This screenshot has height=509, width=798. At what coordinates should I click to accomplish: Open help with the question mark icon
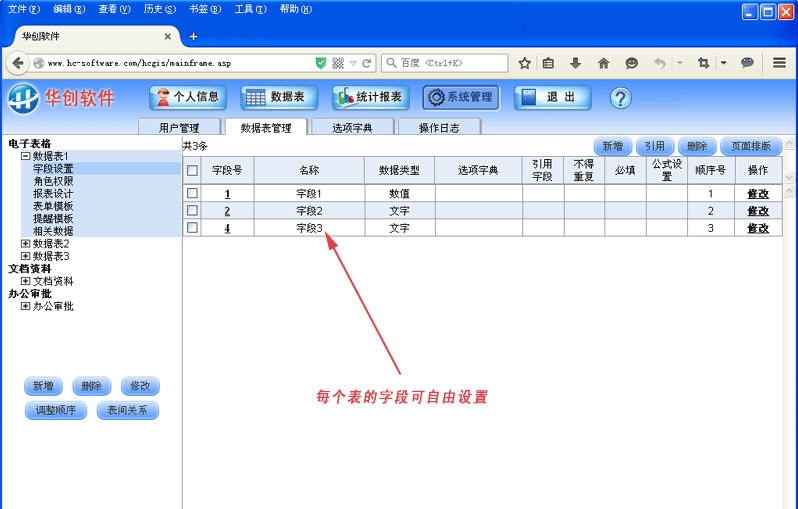[620, 98]
